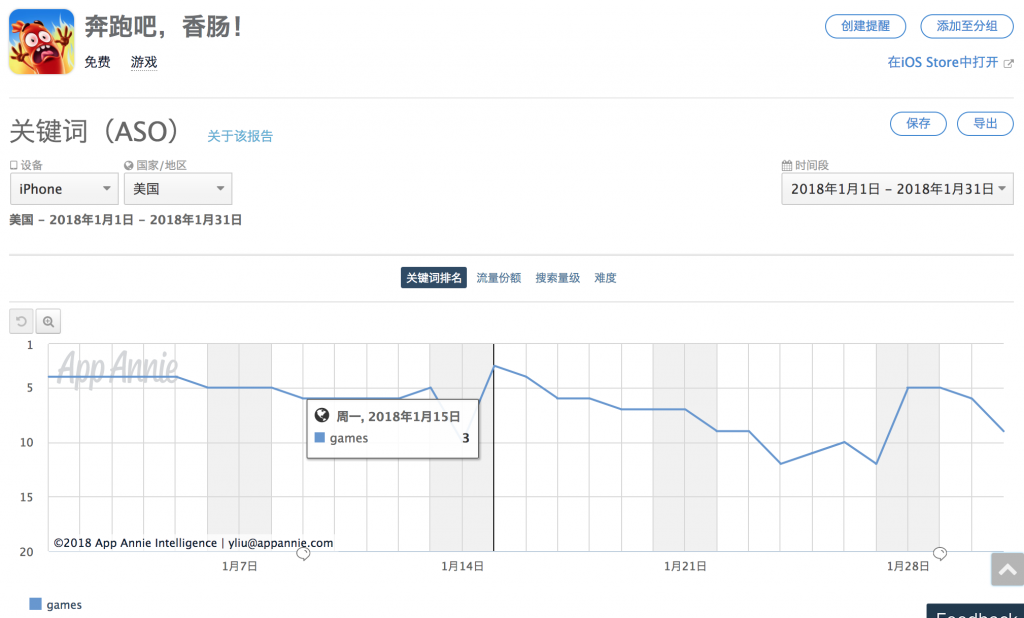
Task: Open the iPhone device dropdown
Action: [65, 189]
